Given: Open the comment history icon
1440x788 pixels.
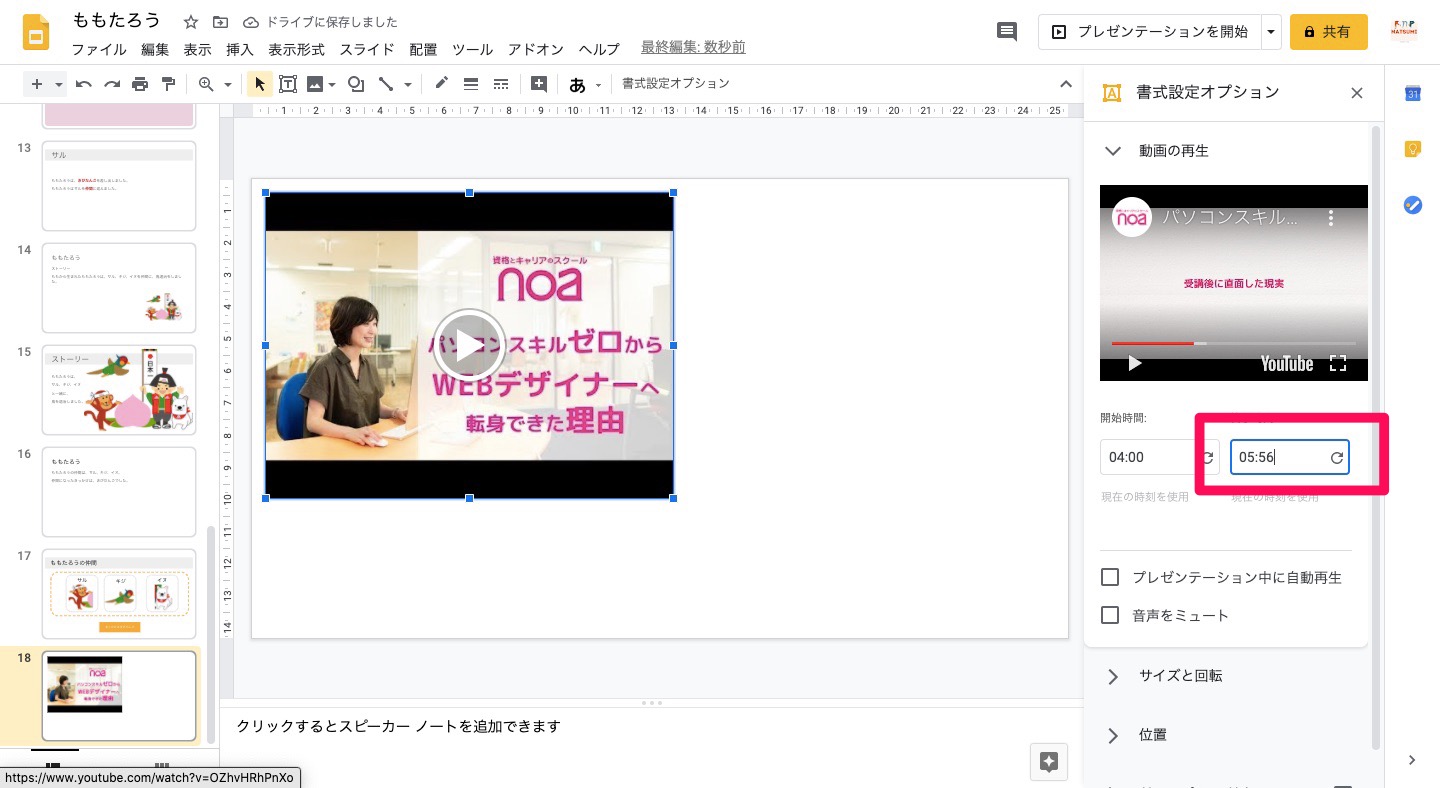Looking at the screenshot, I should (1007, 32).
